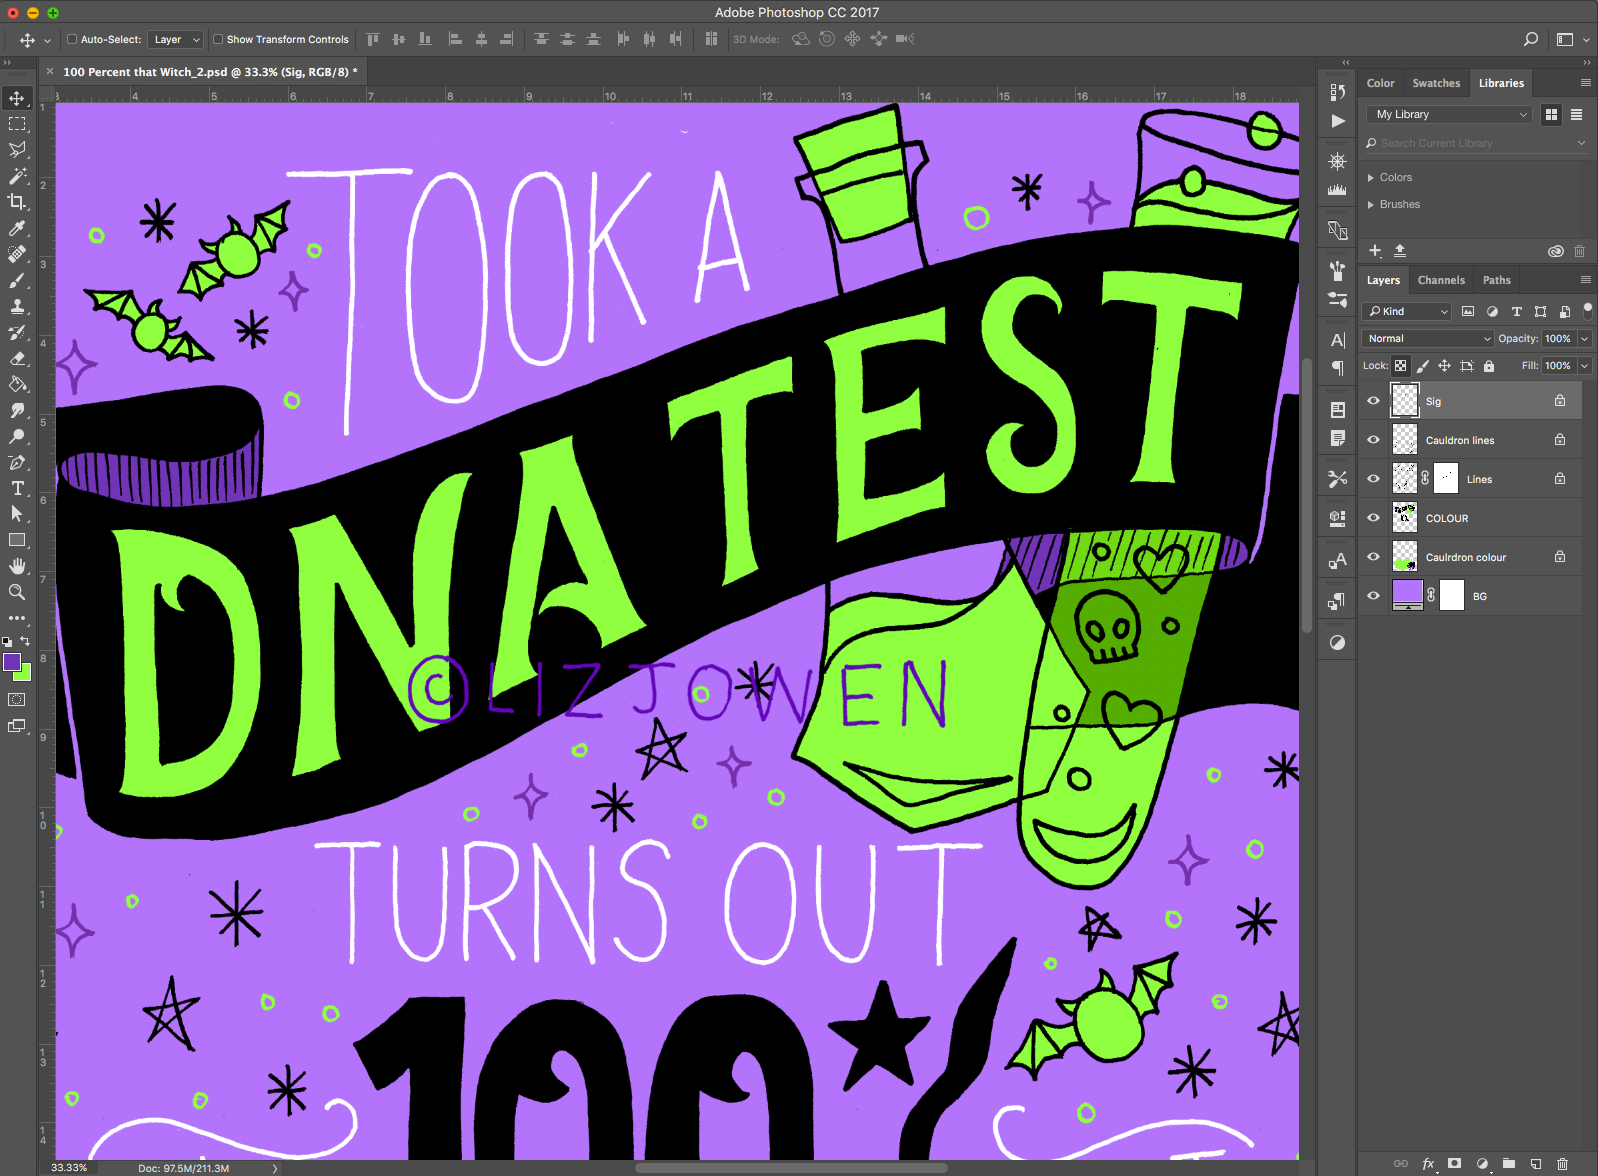Open the Normal blend mode dropdown

click(1428, 338)
